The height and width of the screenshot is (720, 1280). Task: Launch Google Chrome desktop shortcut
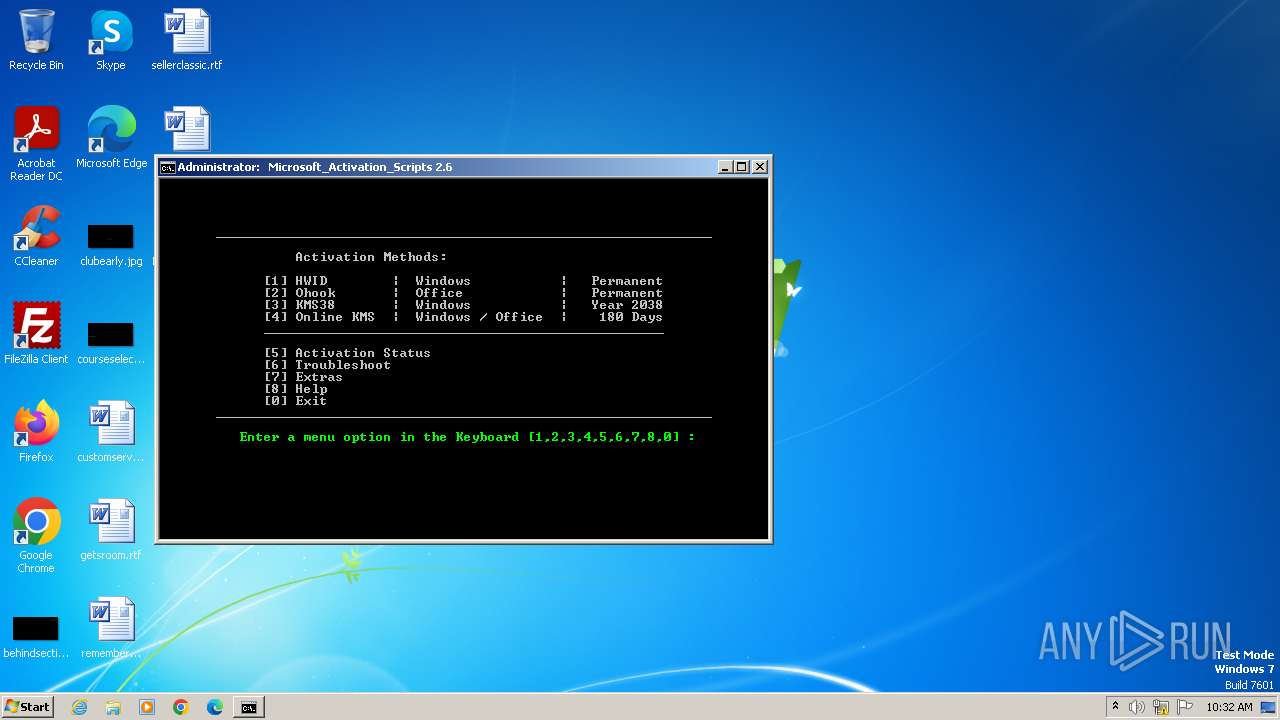click(x=36, y=535)
